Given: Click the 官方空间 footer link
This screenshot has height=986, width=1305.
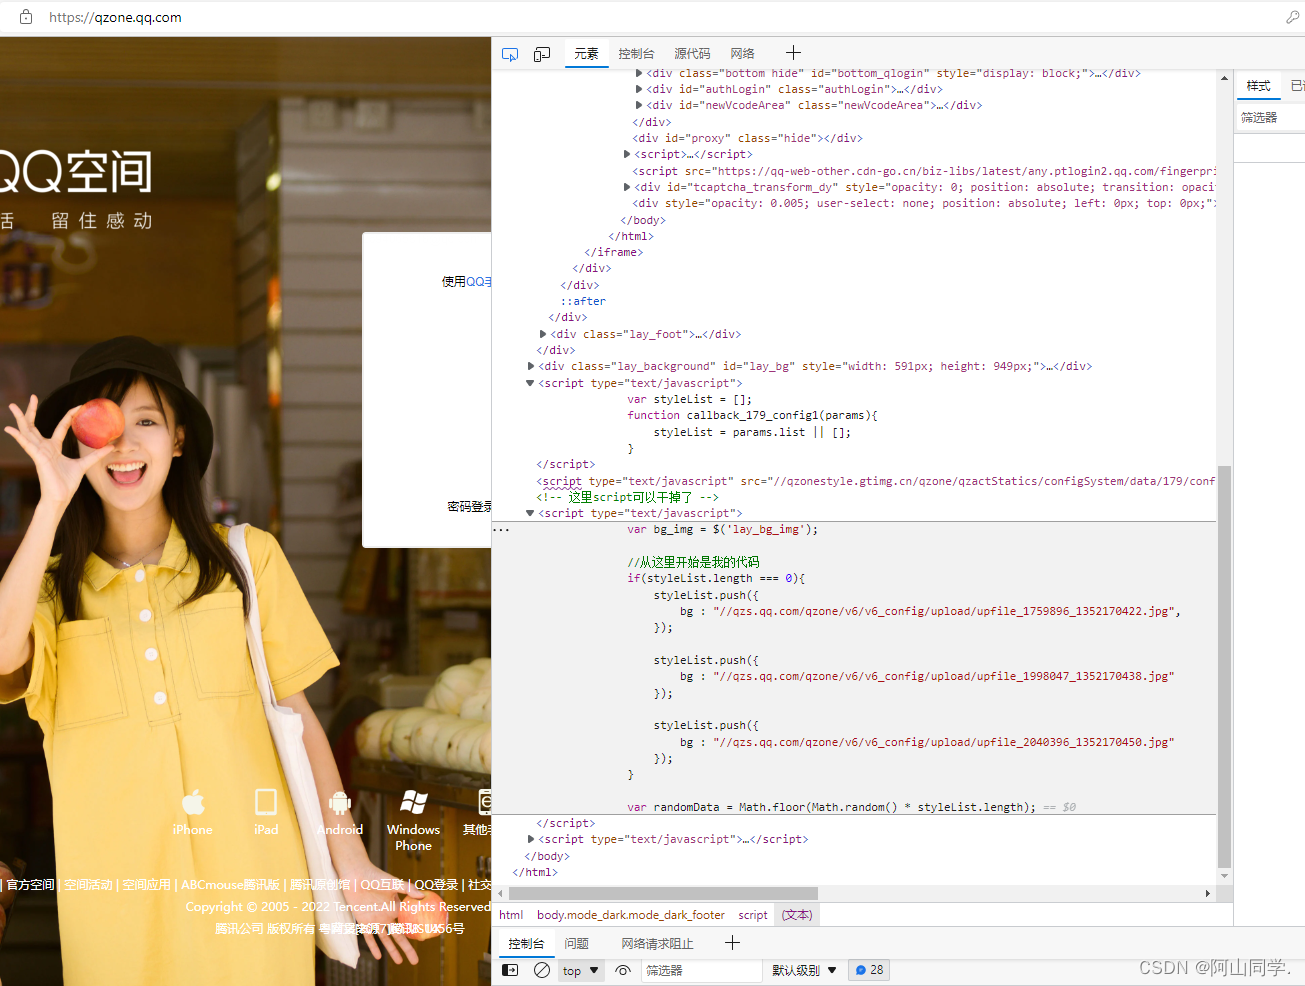Looking at the screenshot, I should [x=30, y=885].
